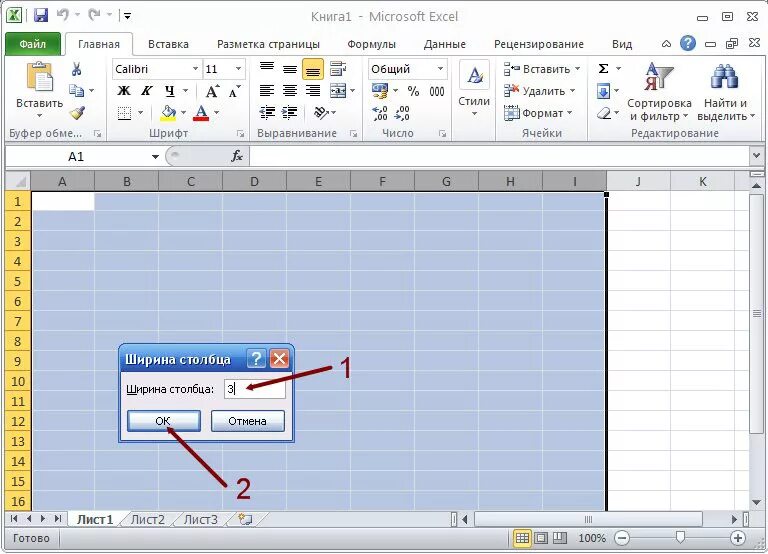The height and width of the screenshot is (554, 768).
Task: Open the Файл tab
Action: [33, 44]
